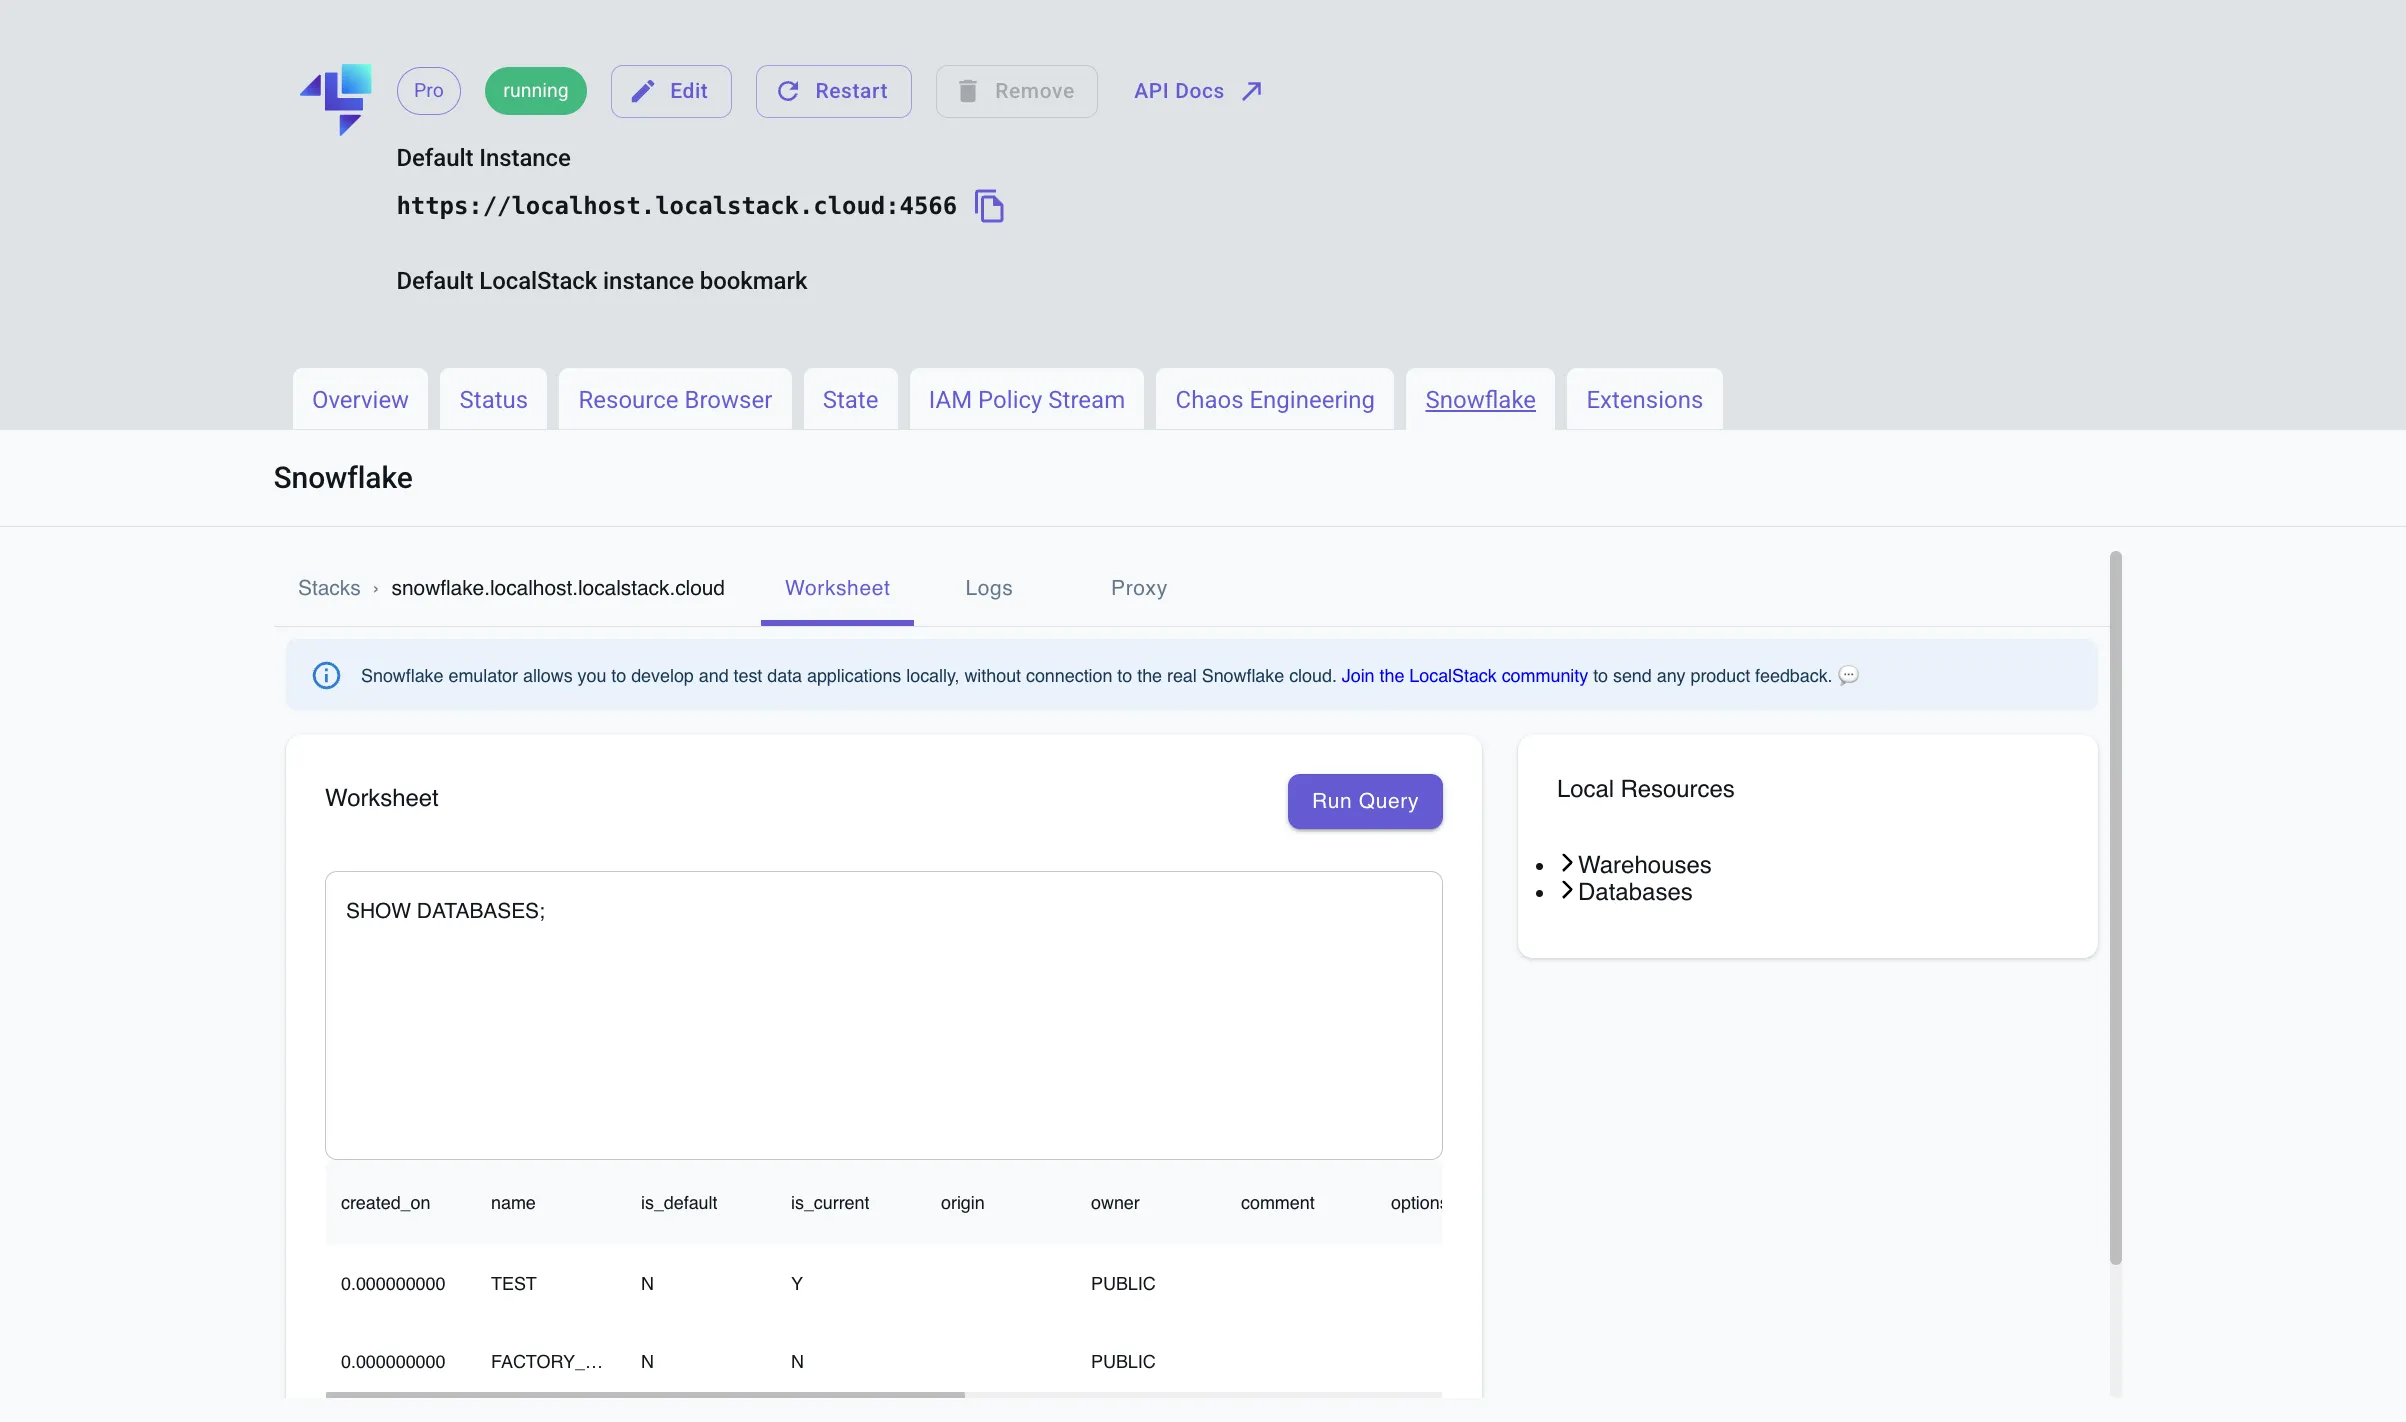Open the Resource Browser tab

(674, 399)
